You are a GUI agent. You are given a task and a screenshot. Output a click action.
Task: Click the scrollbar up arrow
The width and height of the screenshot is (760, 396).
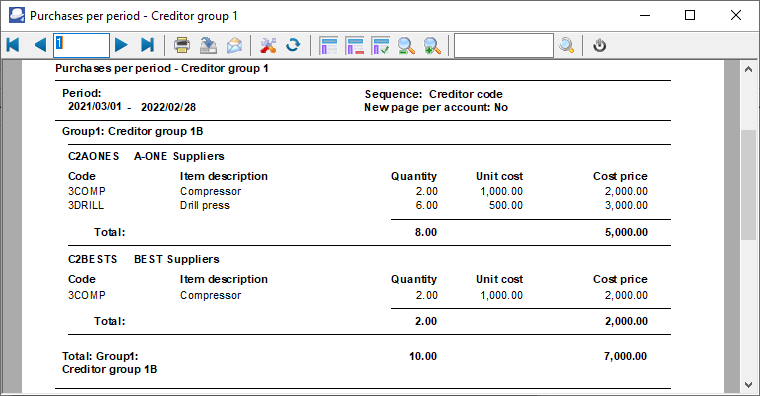tap(748, 69)
